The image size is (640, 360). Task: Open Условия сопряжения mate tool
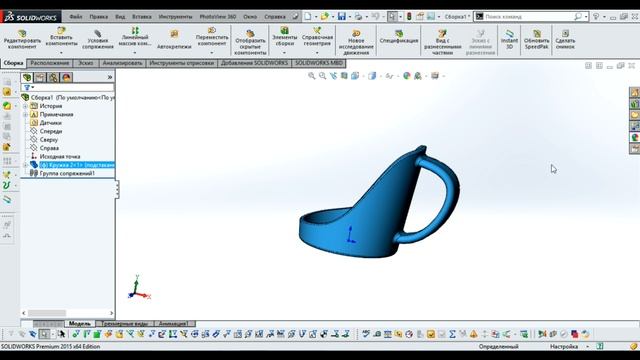(x=98, y=39)
